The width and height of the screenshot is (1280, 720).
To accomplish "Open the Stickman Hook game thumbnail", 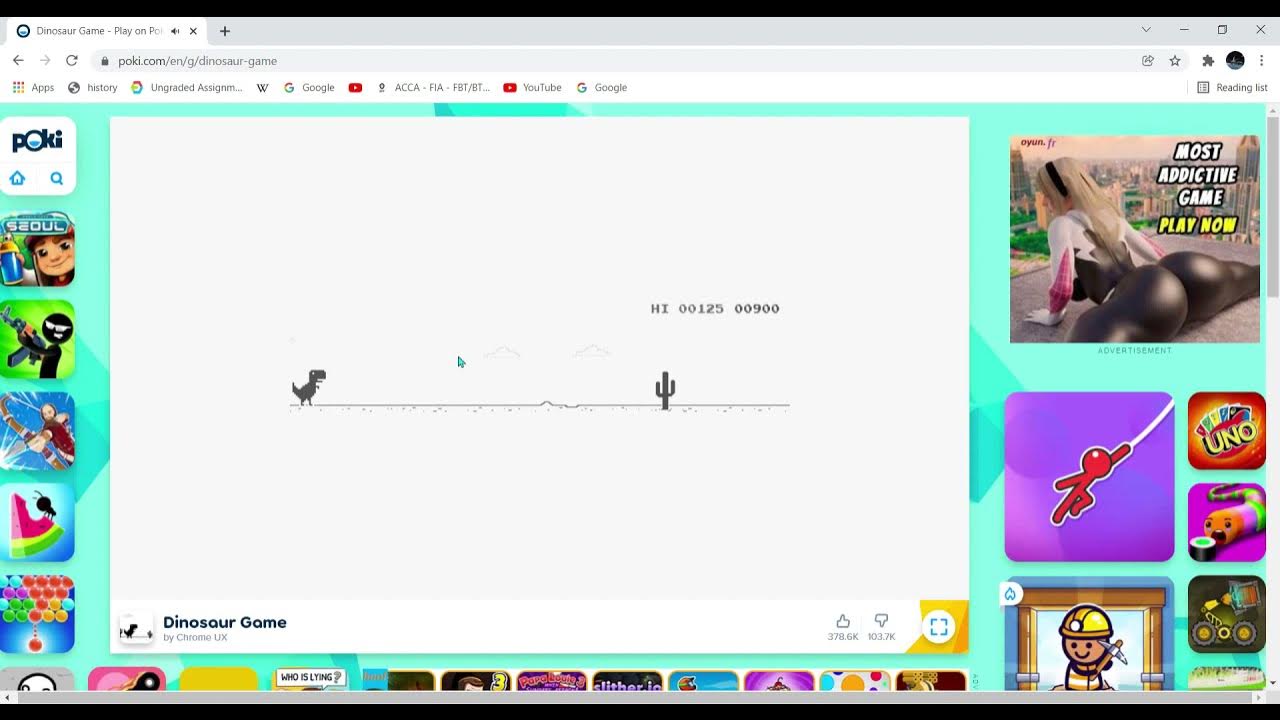I will point(1089,477).
